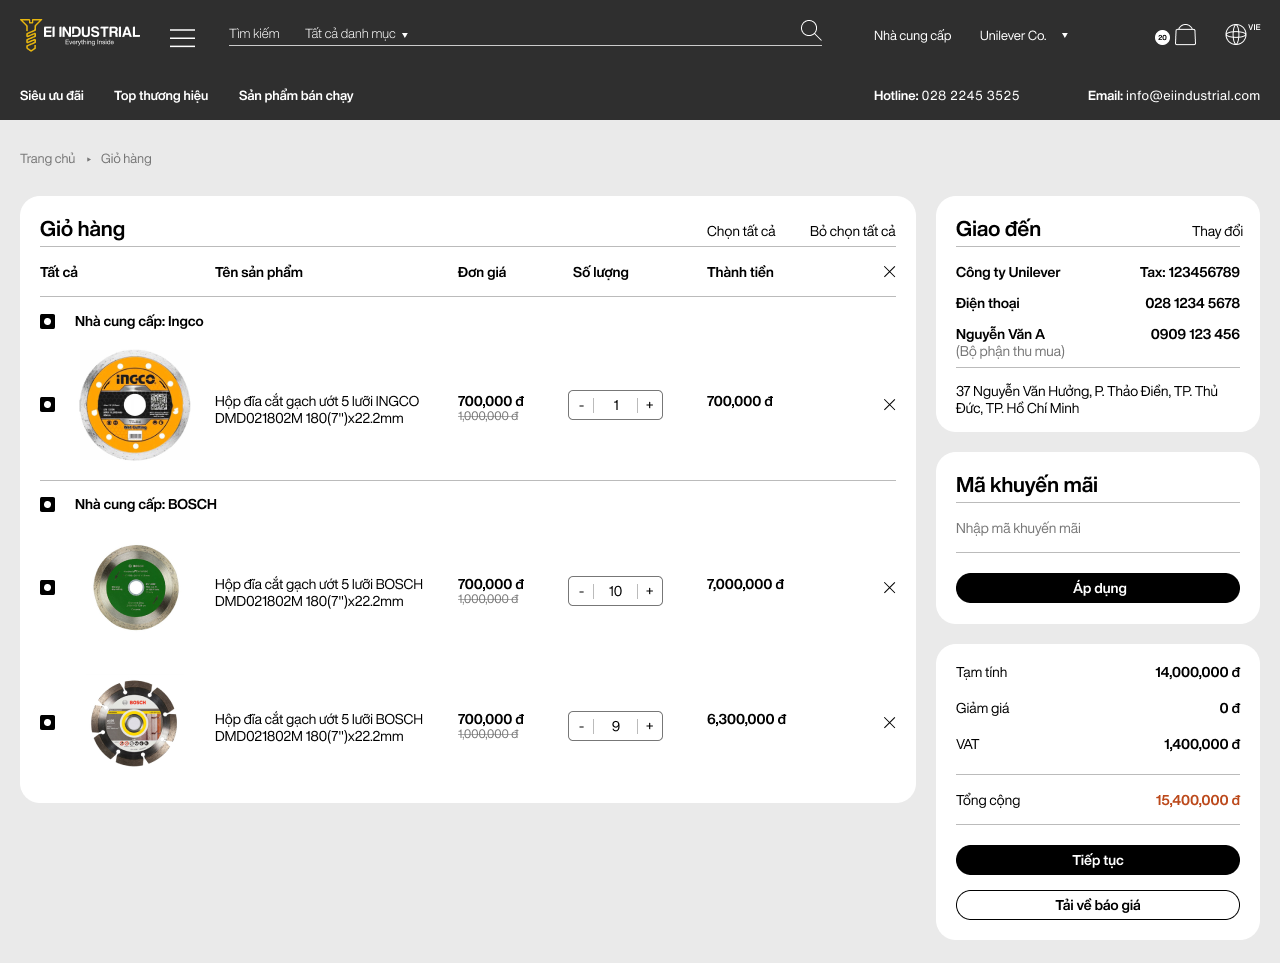Click Giỏ hàng breadcrumb
The image size is (1280, 963).
pyautogui.click(x=126, y=159)
